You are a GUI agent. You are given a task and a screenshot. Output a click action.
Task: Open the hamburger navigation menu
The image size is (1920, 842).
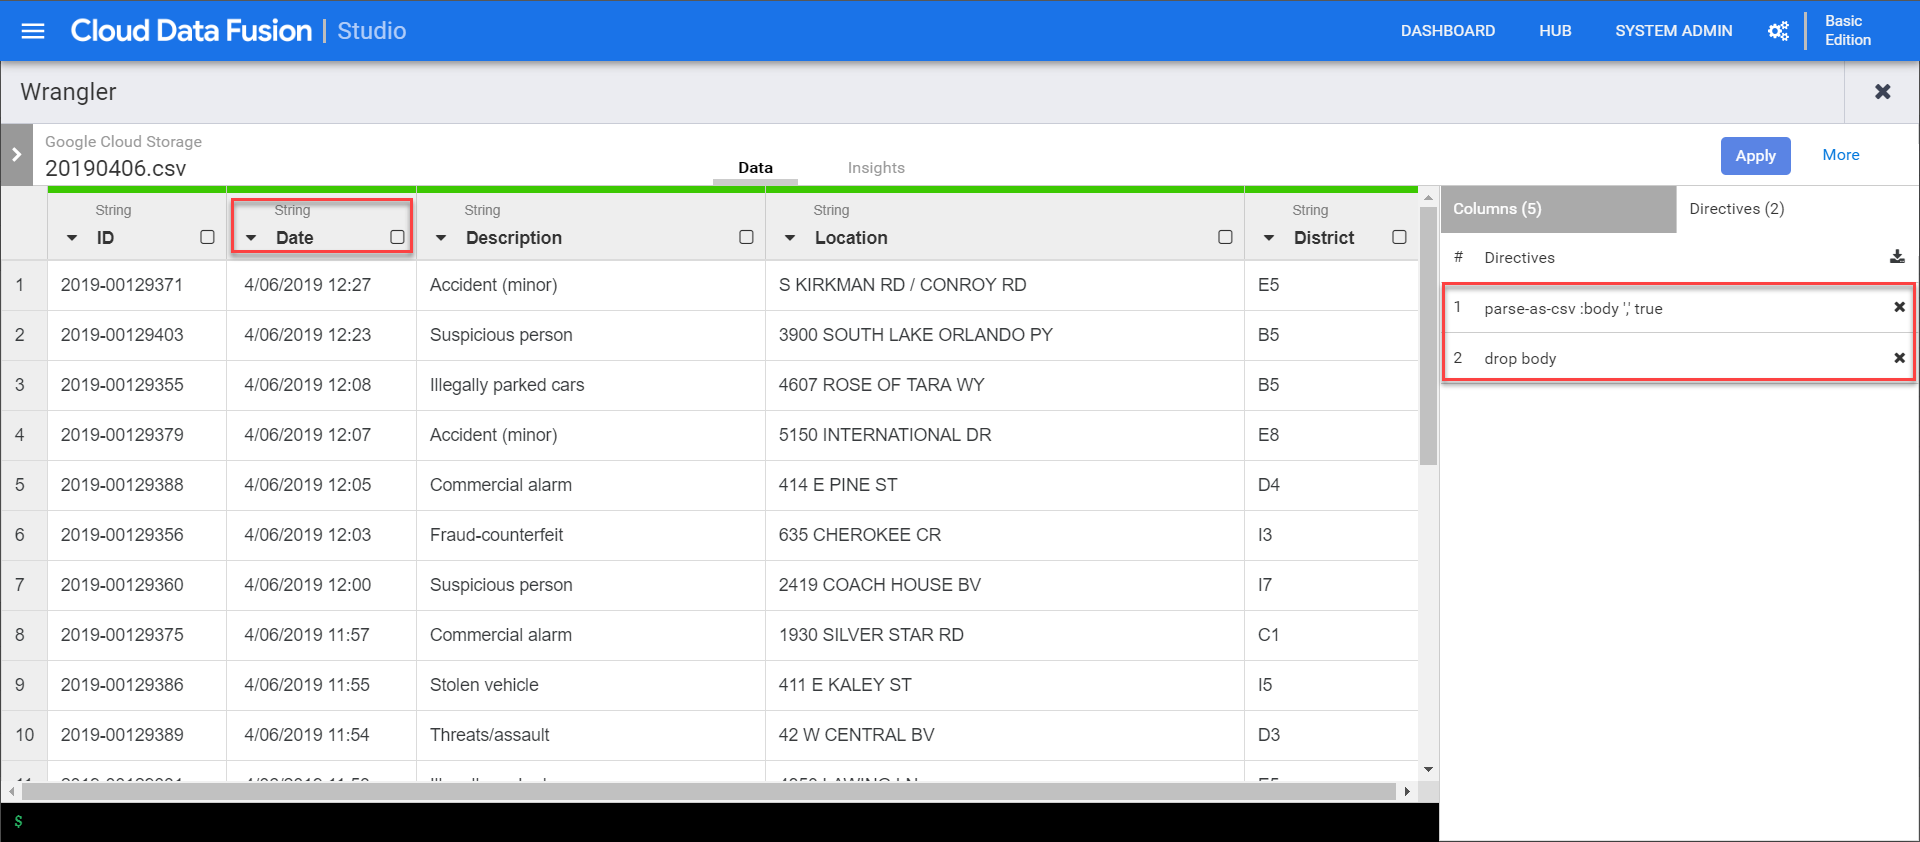pos(33,31)
